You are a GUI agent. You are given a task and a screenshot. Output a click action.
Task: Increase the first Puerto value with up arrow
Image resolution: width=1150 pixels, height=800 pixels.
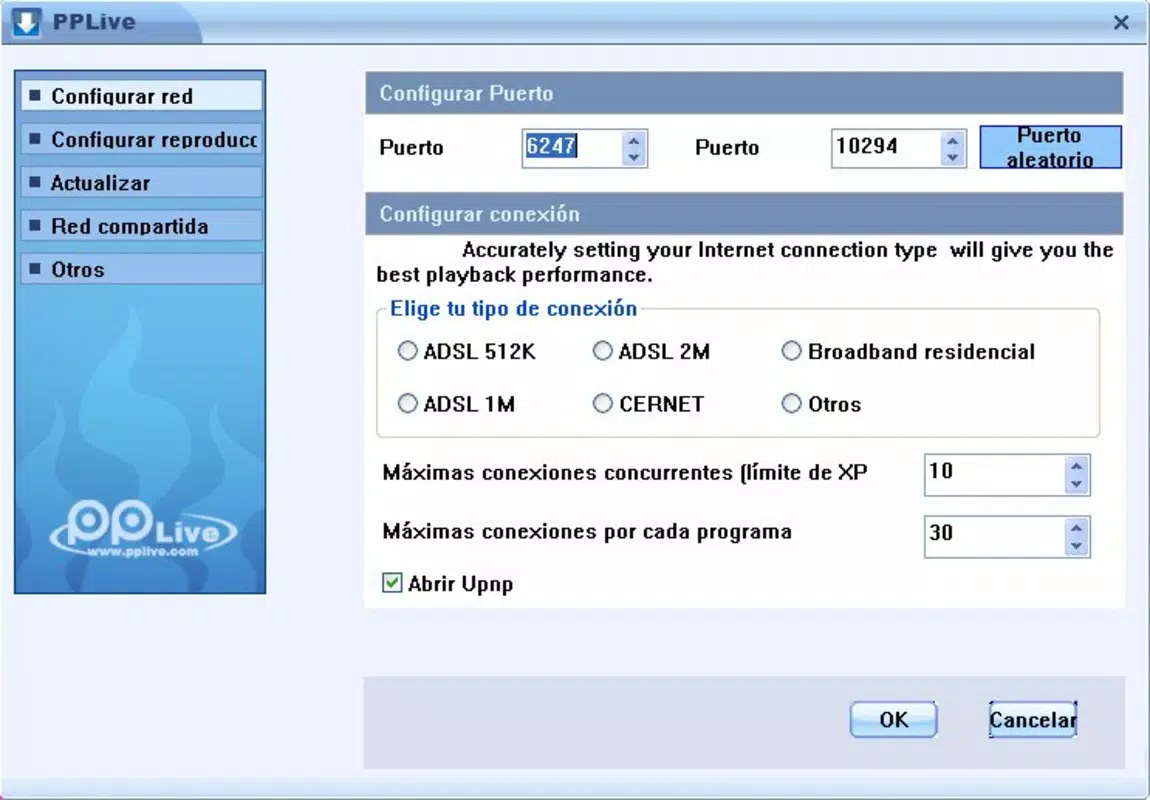tap(634, 139)
